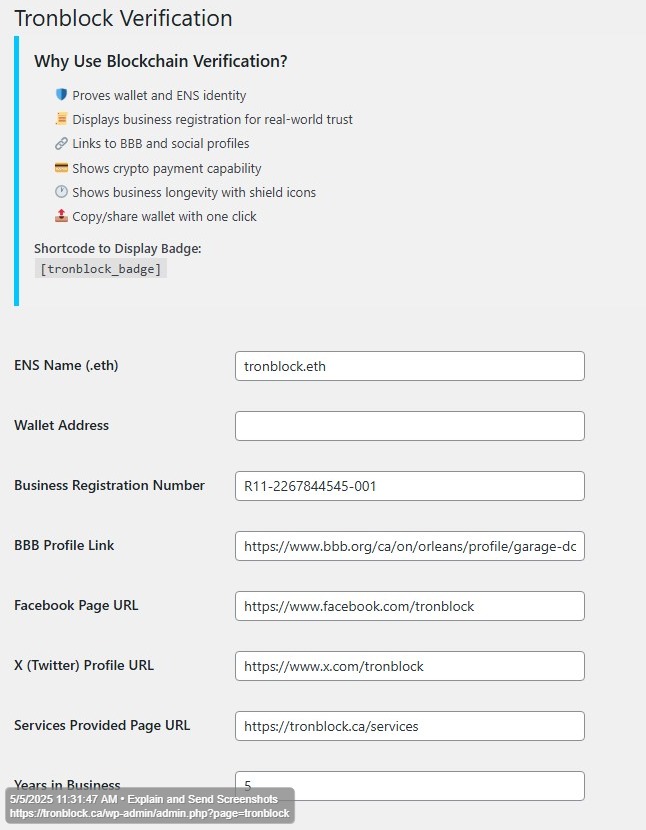Click the credit card icon for crypto payment
The image size is (646, 830).
pyautogui.click(x=61, y=168)
